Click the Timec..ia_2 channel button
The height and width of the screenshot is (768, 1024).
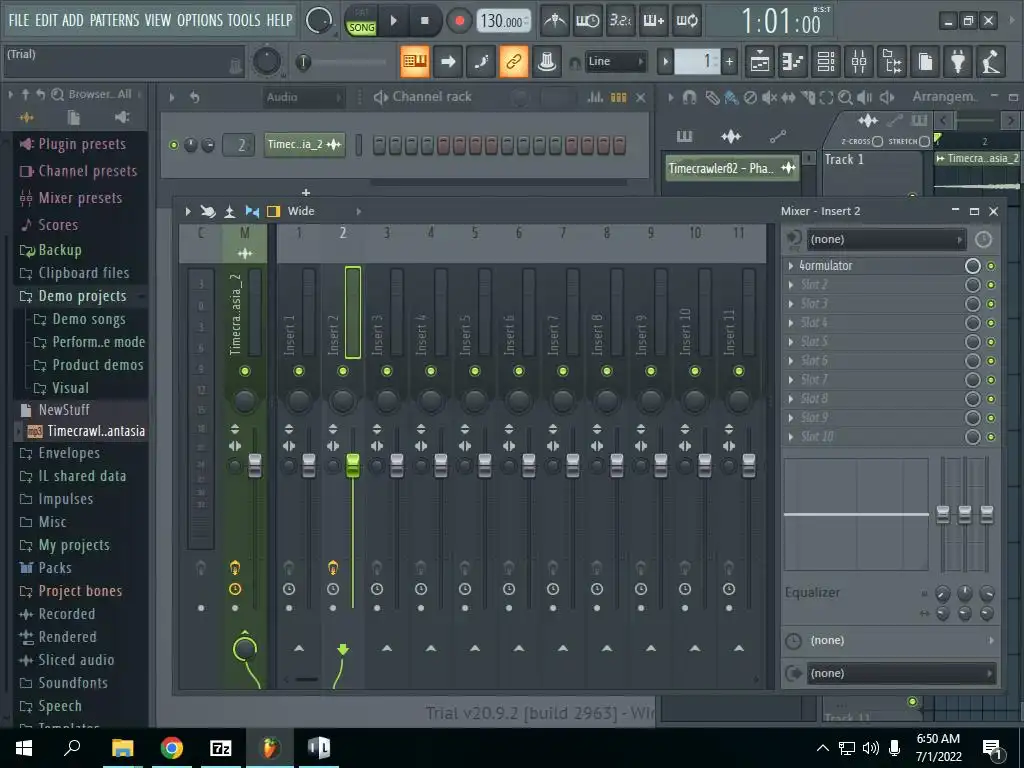[304, 144]
